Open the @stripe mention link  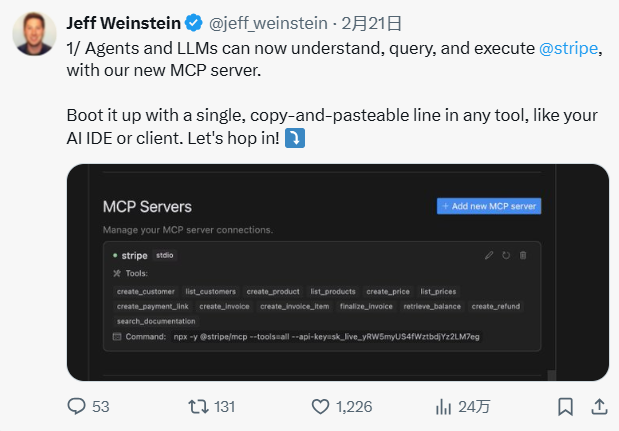point(568,49)
